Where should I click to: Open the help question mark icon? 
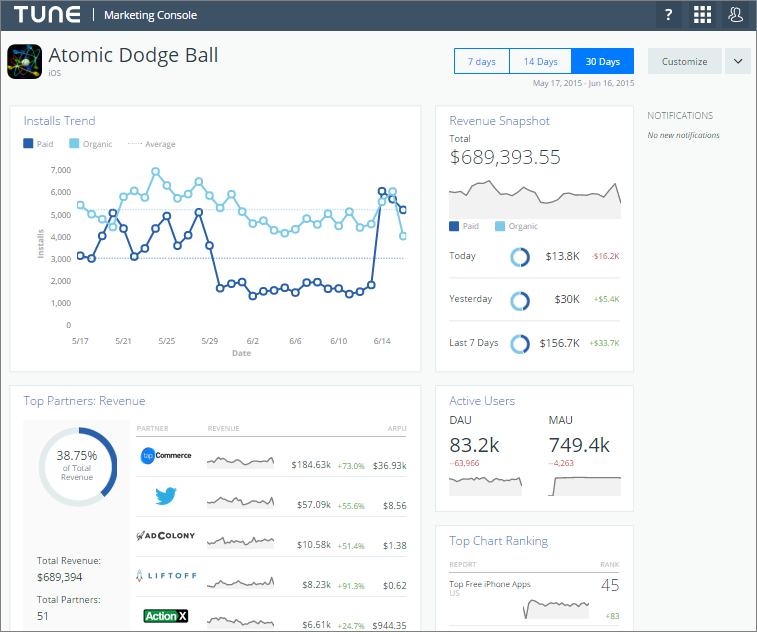coord(668,15)
